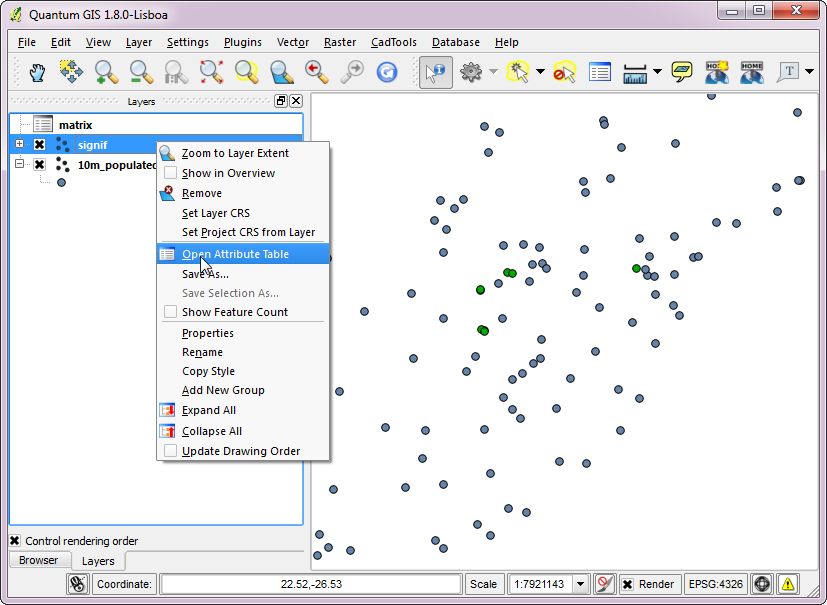Click the stop map rendering icon
This screenshot has height=605, width=827.
coord(604,584)
